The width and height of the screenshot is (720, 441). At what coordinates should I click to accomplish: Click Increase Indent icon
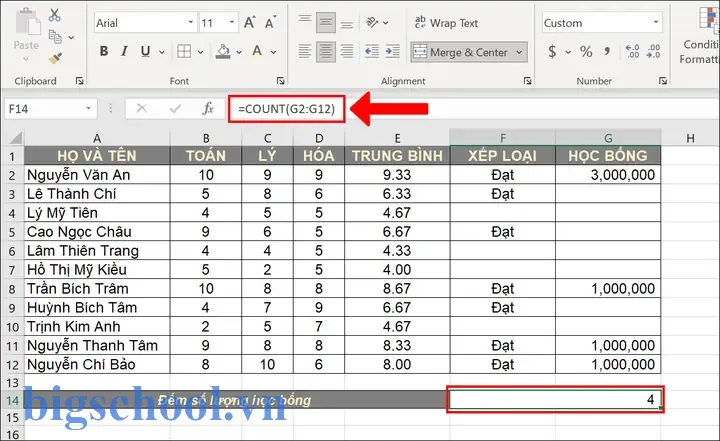coord(393,51)
